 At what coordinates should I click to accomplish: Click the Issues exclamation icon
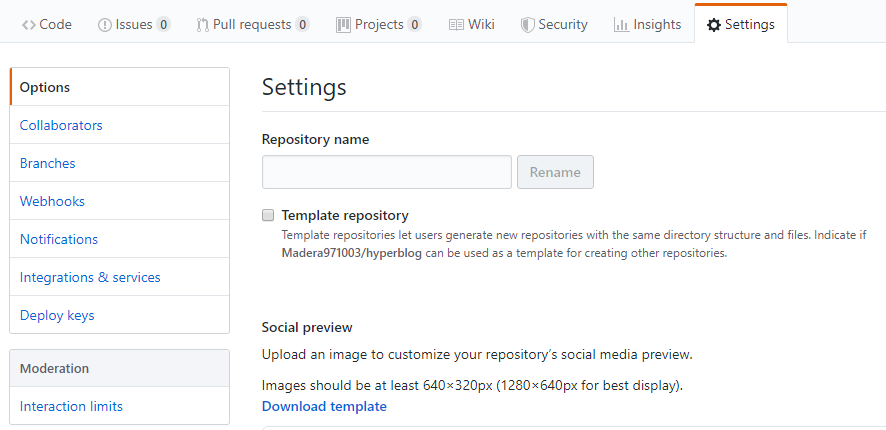tap(105, 25)
